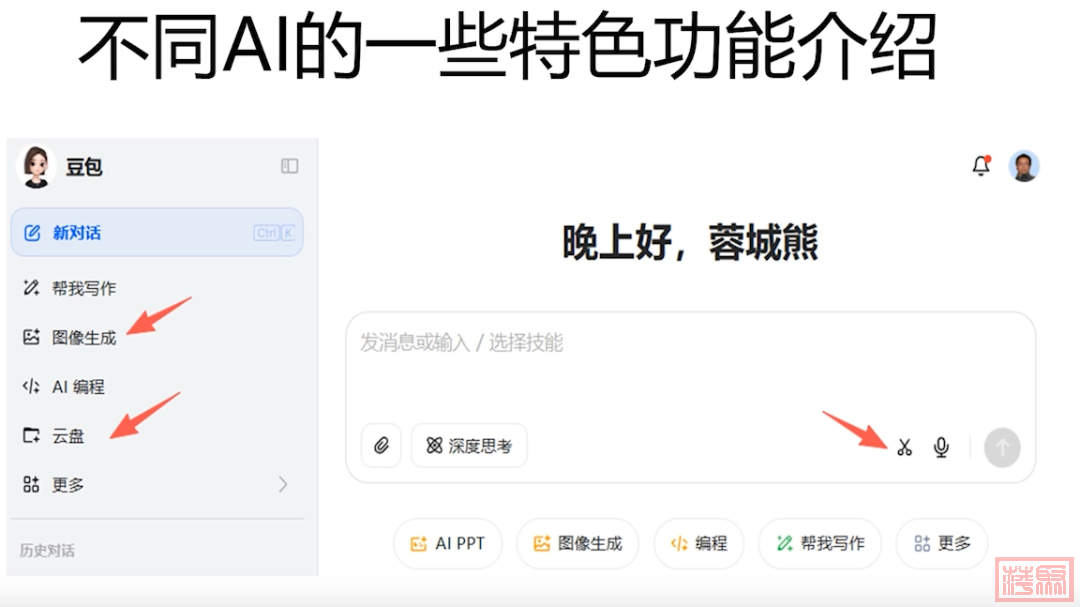The width and height of the screenshot is (1080, 607).
Task: Click the scissors screenshot icon
Action: click(x=904, y=447)
